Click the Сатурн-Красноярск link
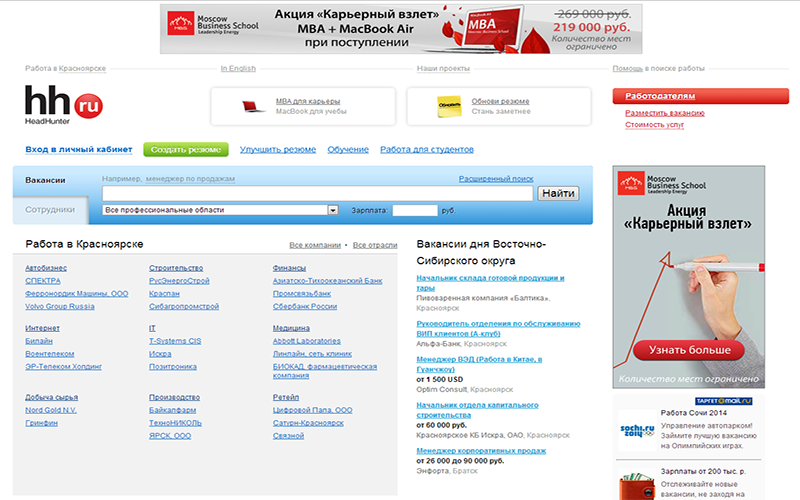800x500 pixels. [308, 423]
